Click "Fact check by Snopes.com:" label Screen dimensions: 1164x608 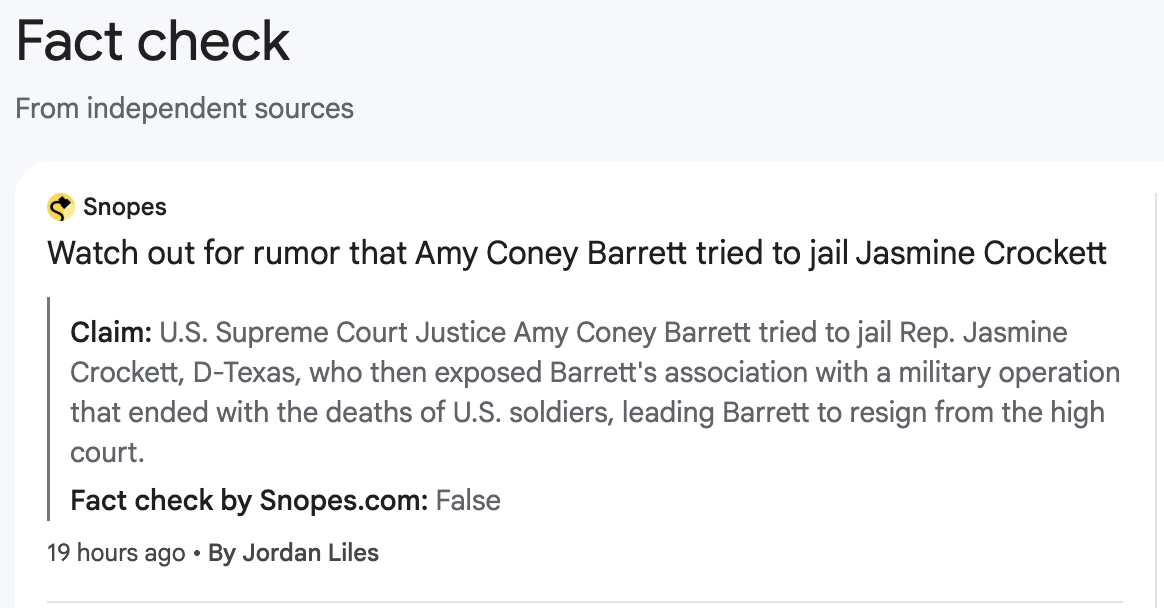click(x=249, y=500)
